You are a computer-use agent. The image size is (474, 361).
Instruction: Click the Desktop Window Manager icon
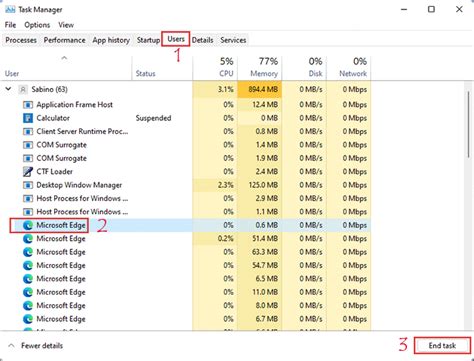coord(28,185)
